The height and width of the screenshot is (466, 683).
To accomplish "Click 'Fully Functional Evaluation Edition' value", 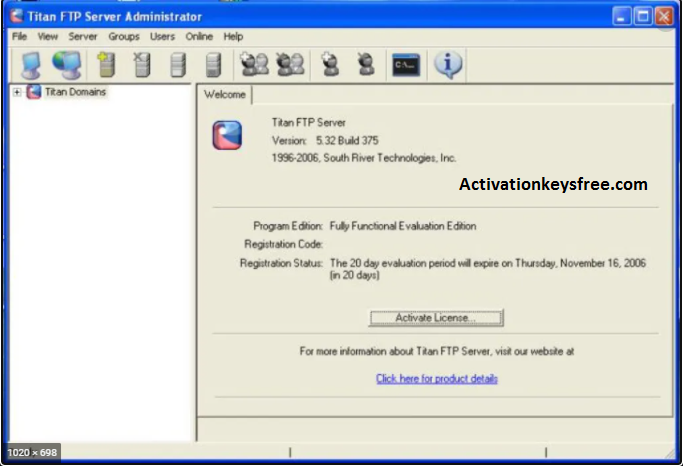I will coord(403,226).
